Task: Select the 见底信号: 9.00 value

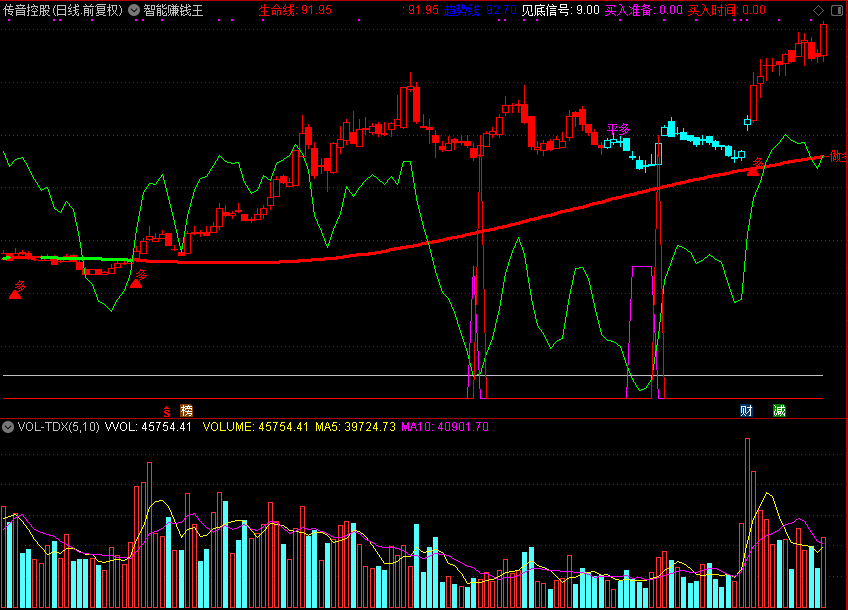Action: point(560,10)
